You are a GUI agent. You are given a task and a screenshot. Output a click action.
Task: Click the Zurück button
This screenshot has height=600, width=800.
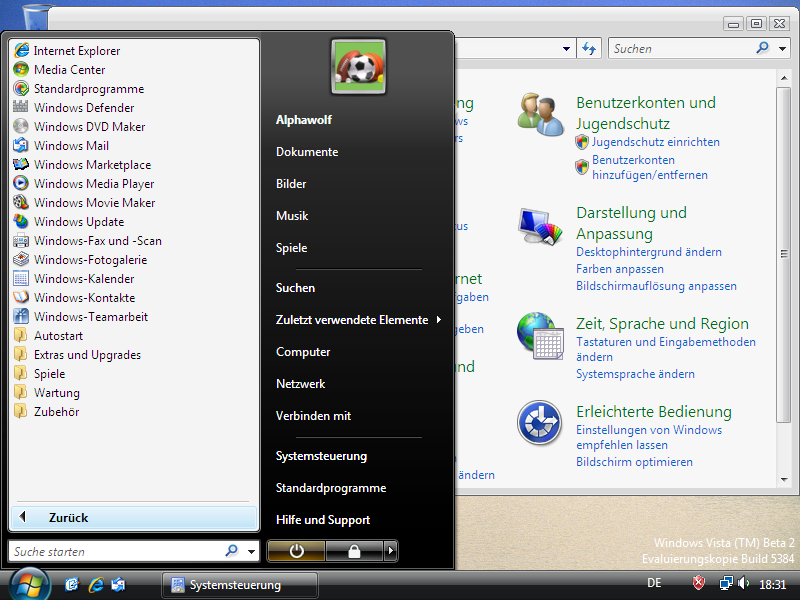tap(68, 518)
